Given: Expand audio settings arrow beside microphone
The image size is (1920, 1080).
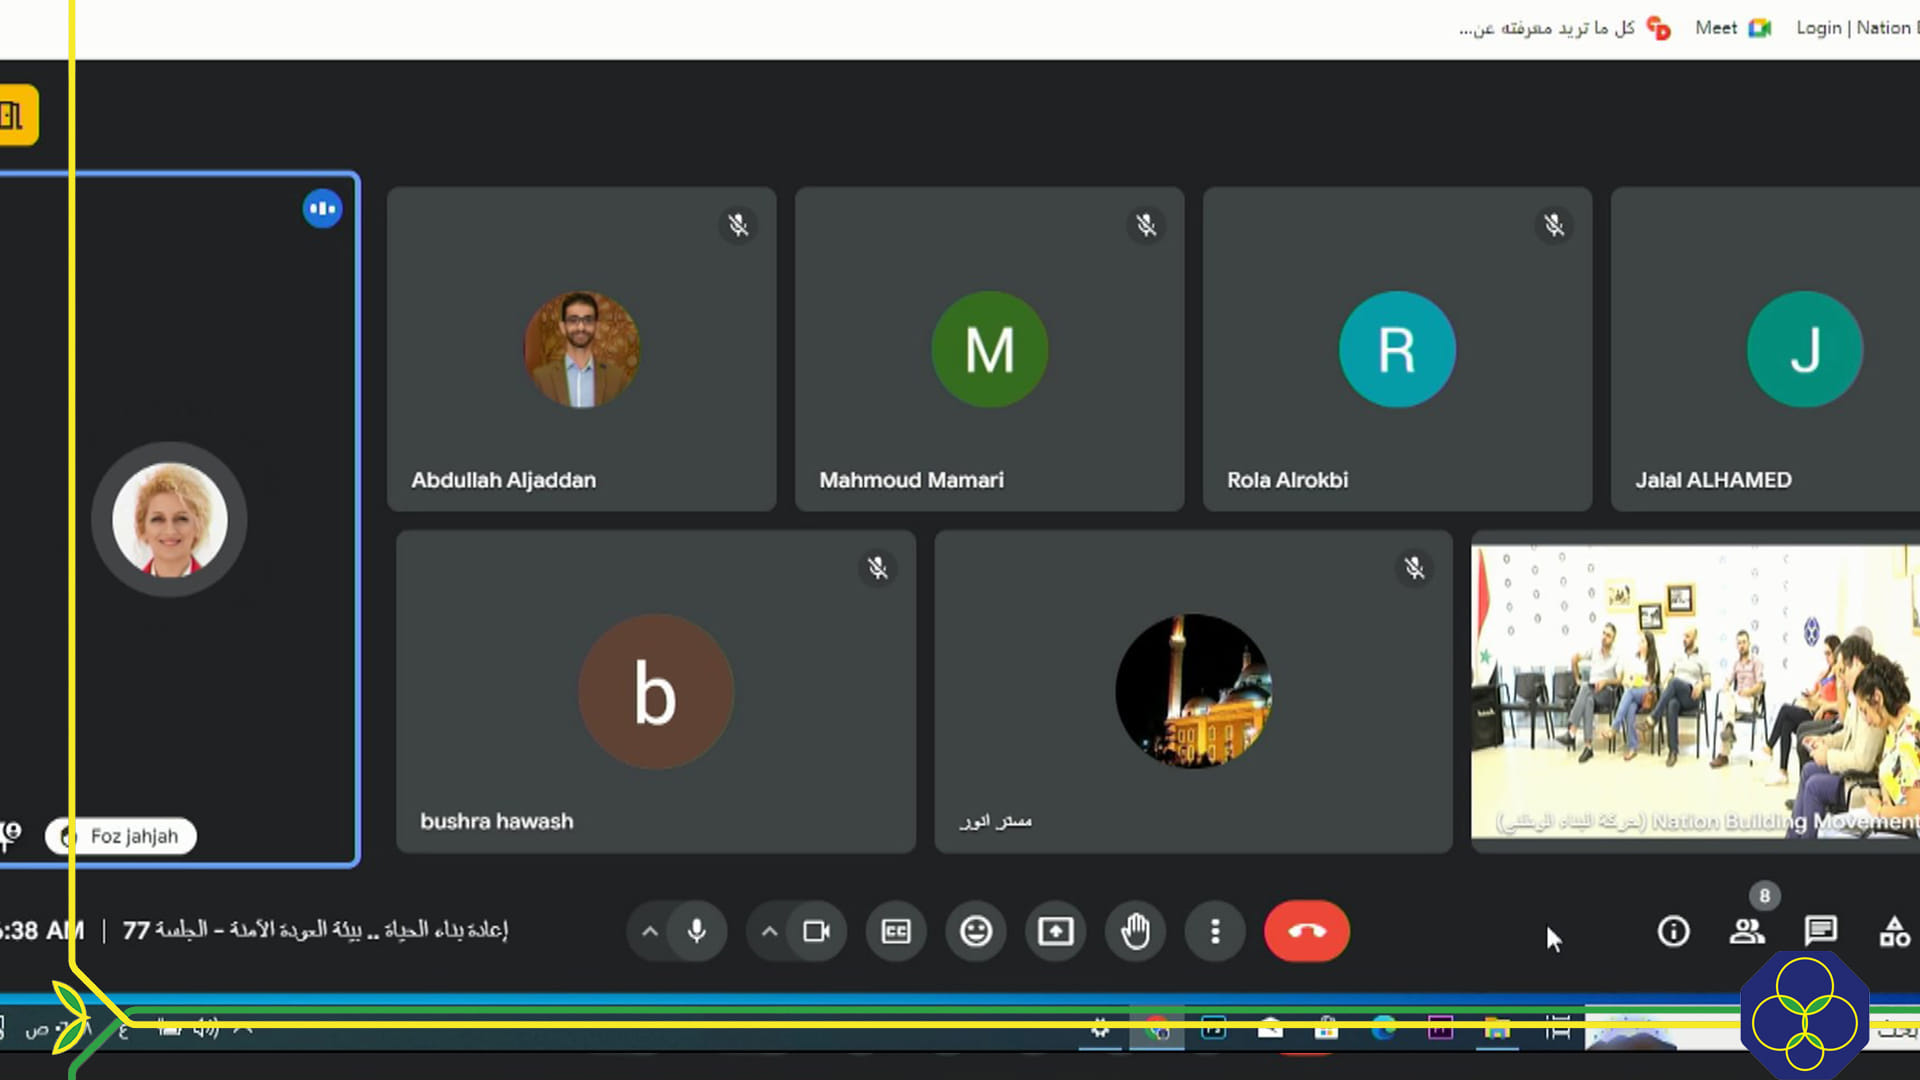Looking at the screenshot, I should coord(650,931).
